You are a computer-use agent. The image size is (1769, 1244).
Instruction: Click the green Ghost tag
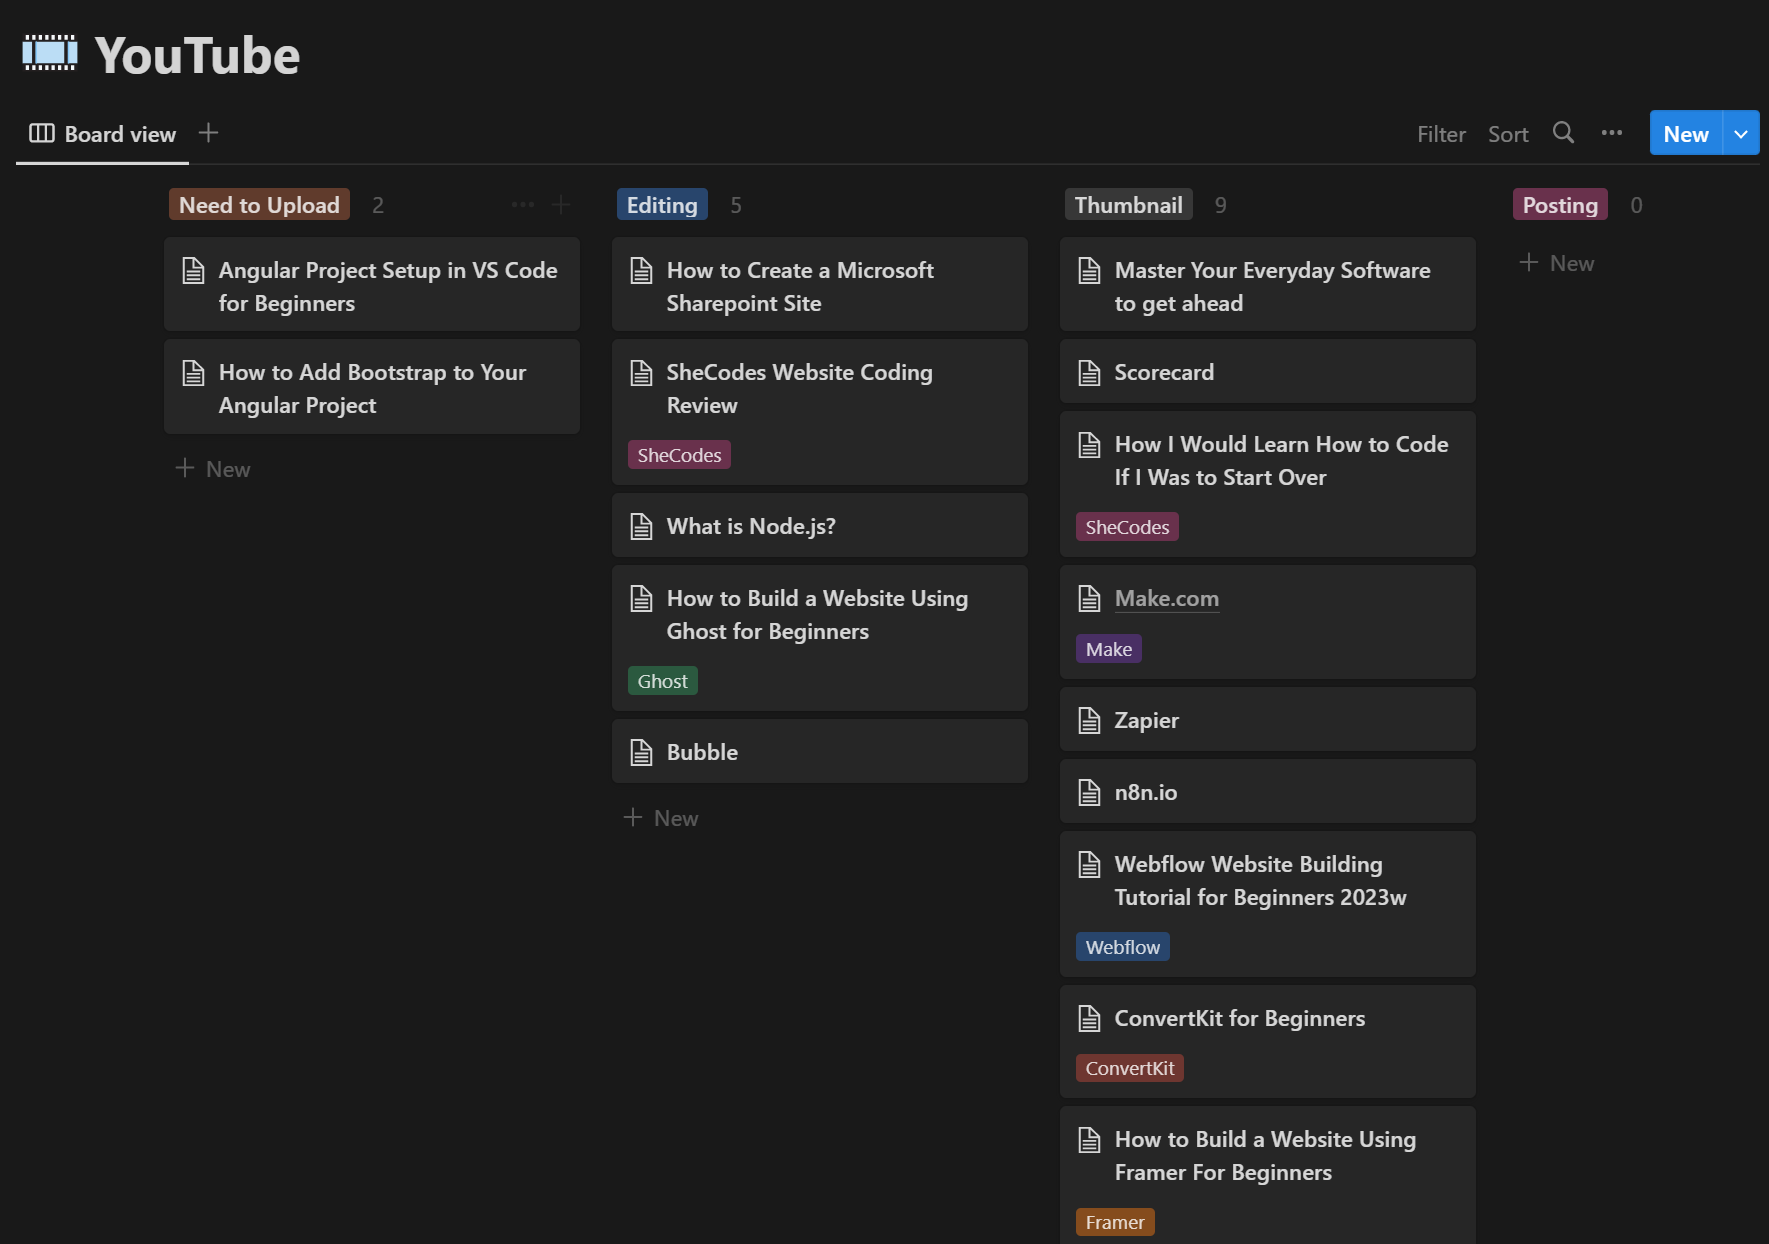pyautogui.click(x=662, y=681)
